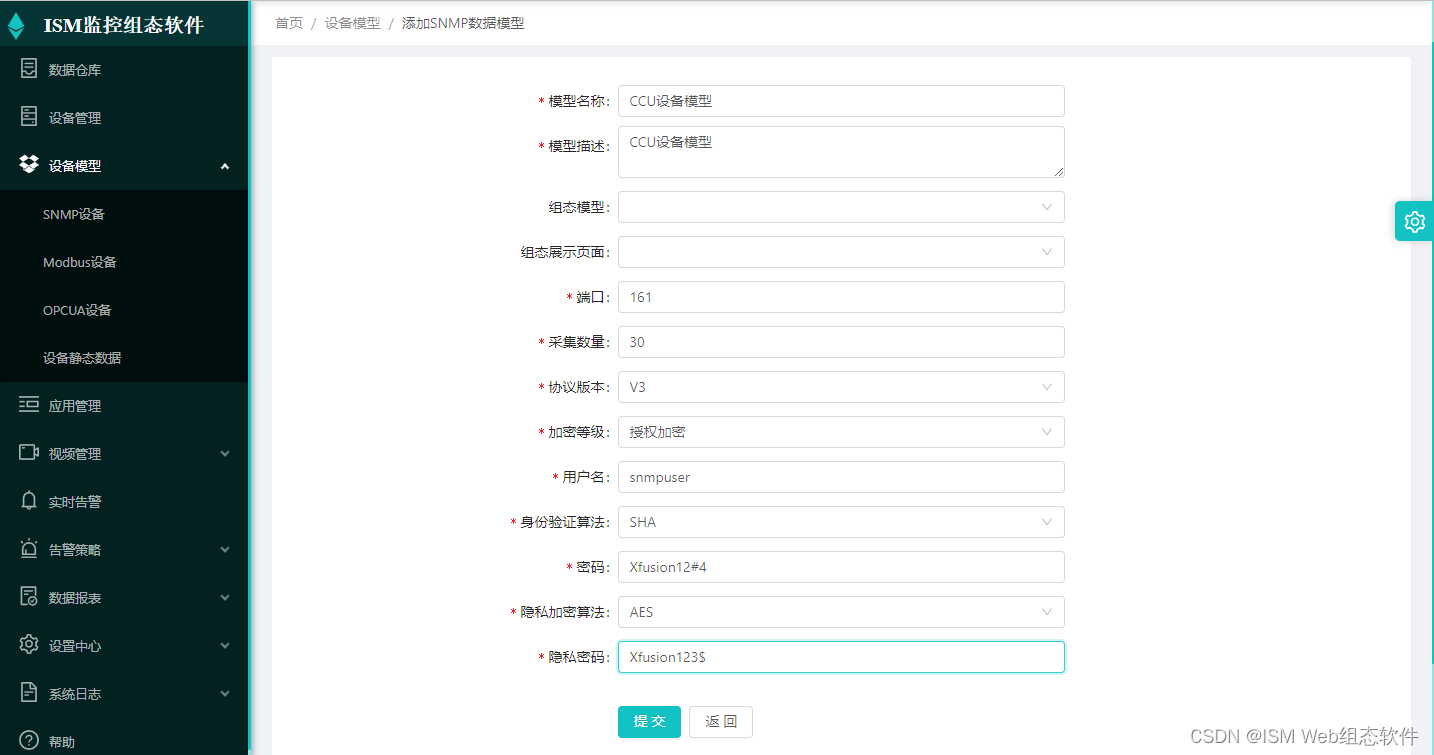
Task: Open the 数据仓库 menu item
Action: pyautogui.click(x=124, y=70)
